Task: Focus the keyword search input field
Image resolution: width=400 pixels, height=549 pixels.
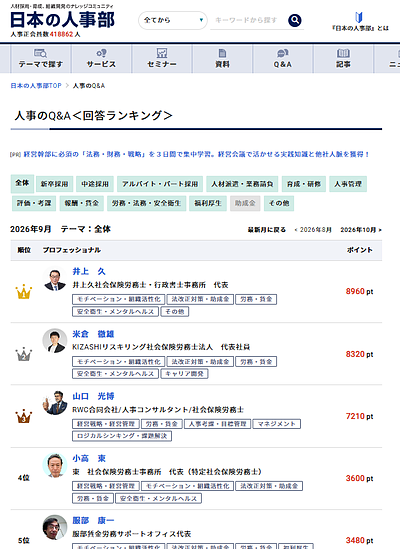Action: (248, 20)
